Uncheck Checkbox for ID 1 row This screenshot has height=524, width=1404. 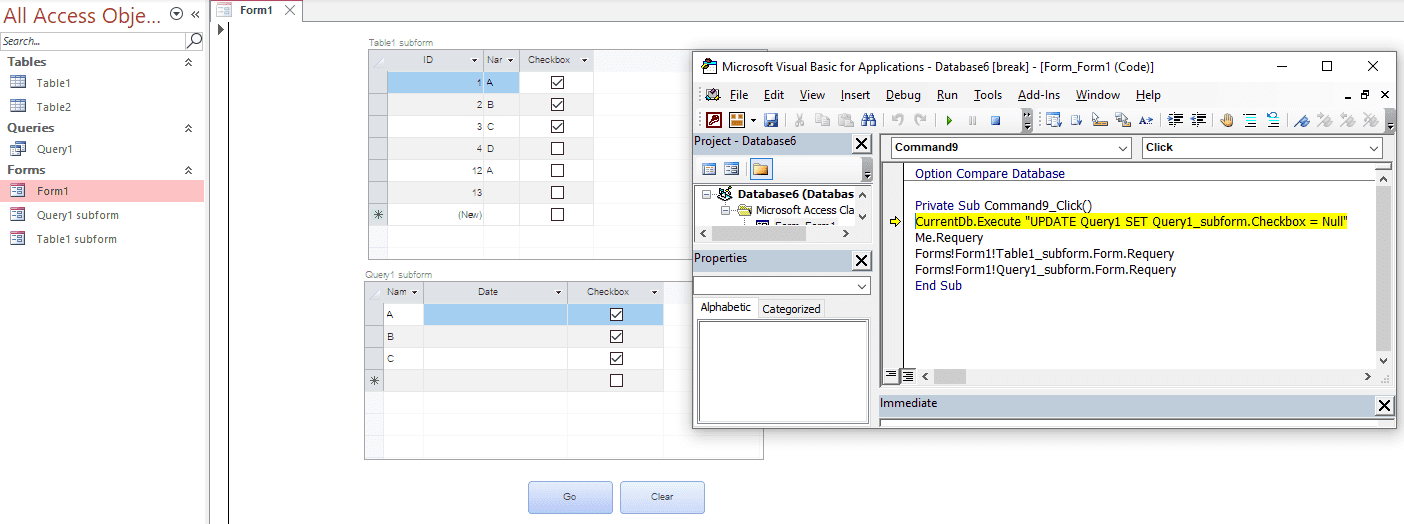point(557,82)
